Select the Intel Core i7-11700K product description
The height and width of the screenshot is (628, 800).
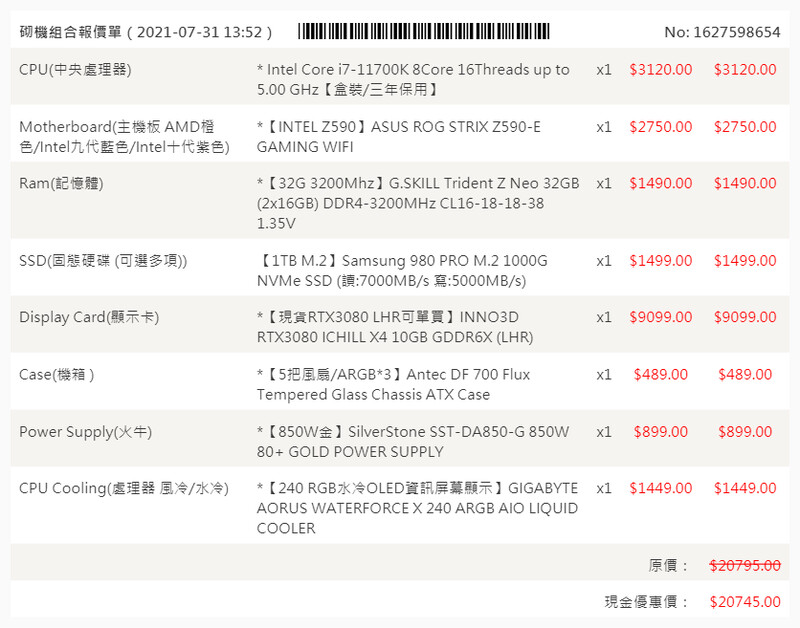(x=413, y=79)
